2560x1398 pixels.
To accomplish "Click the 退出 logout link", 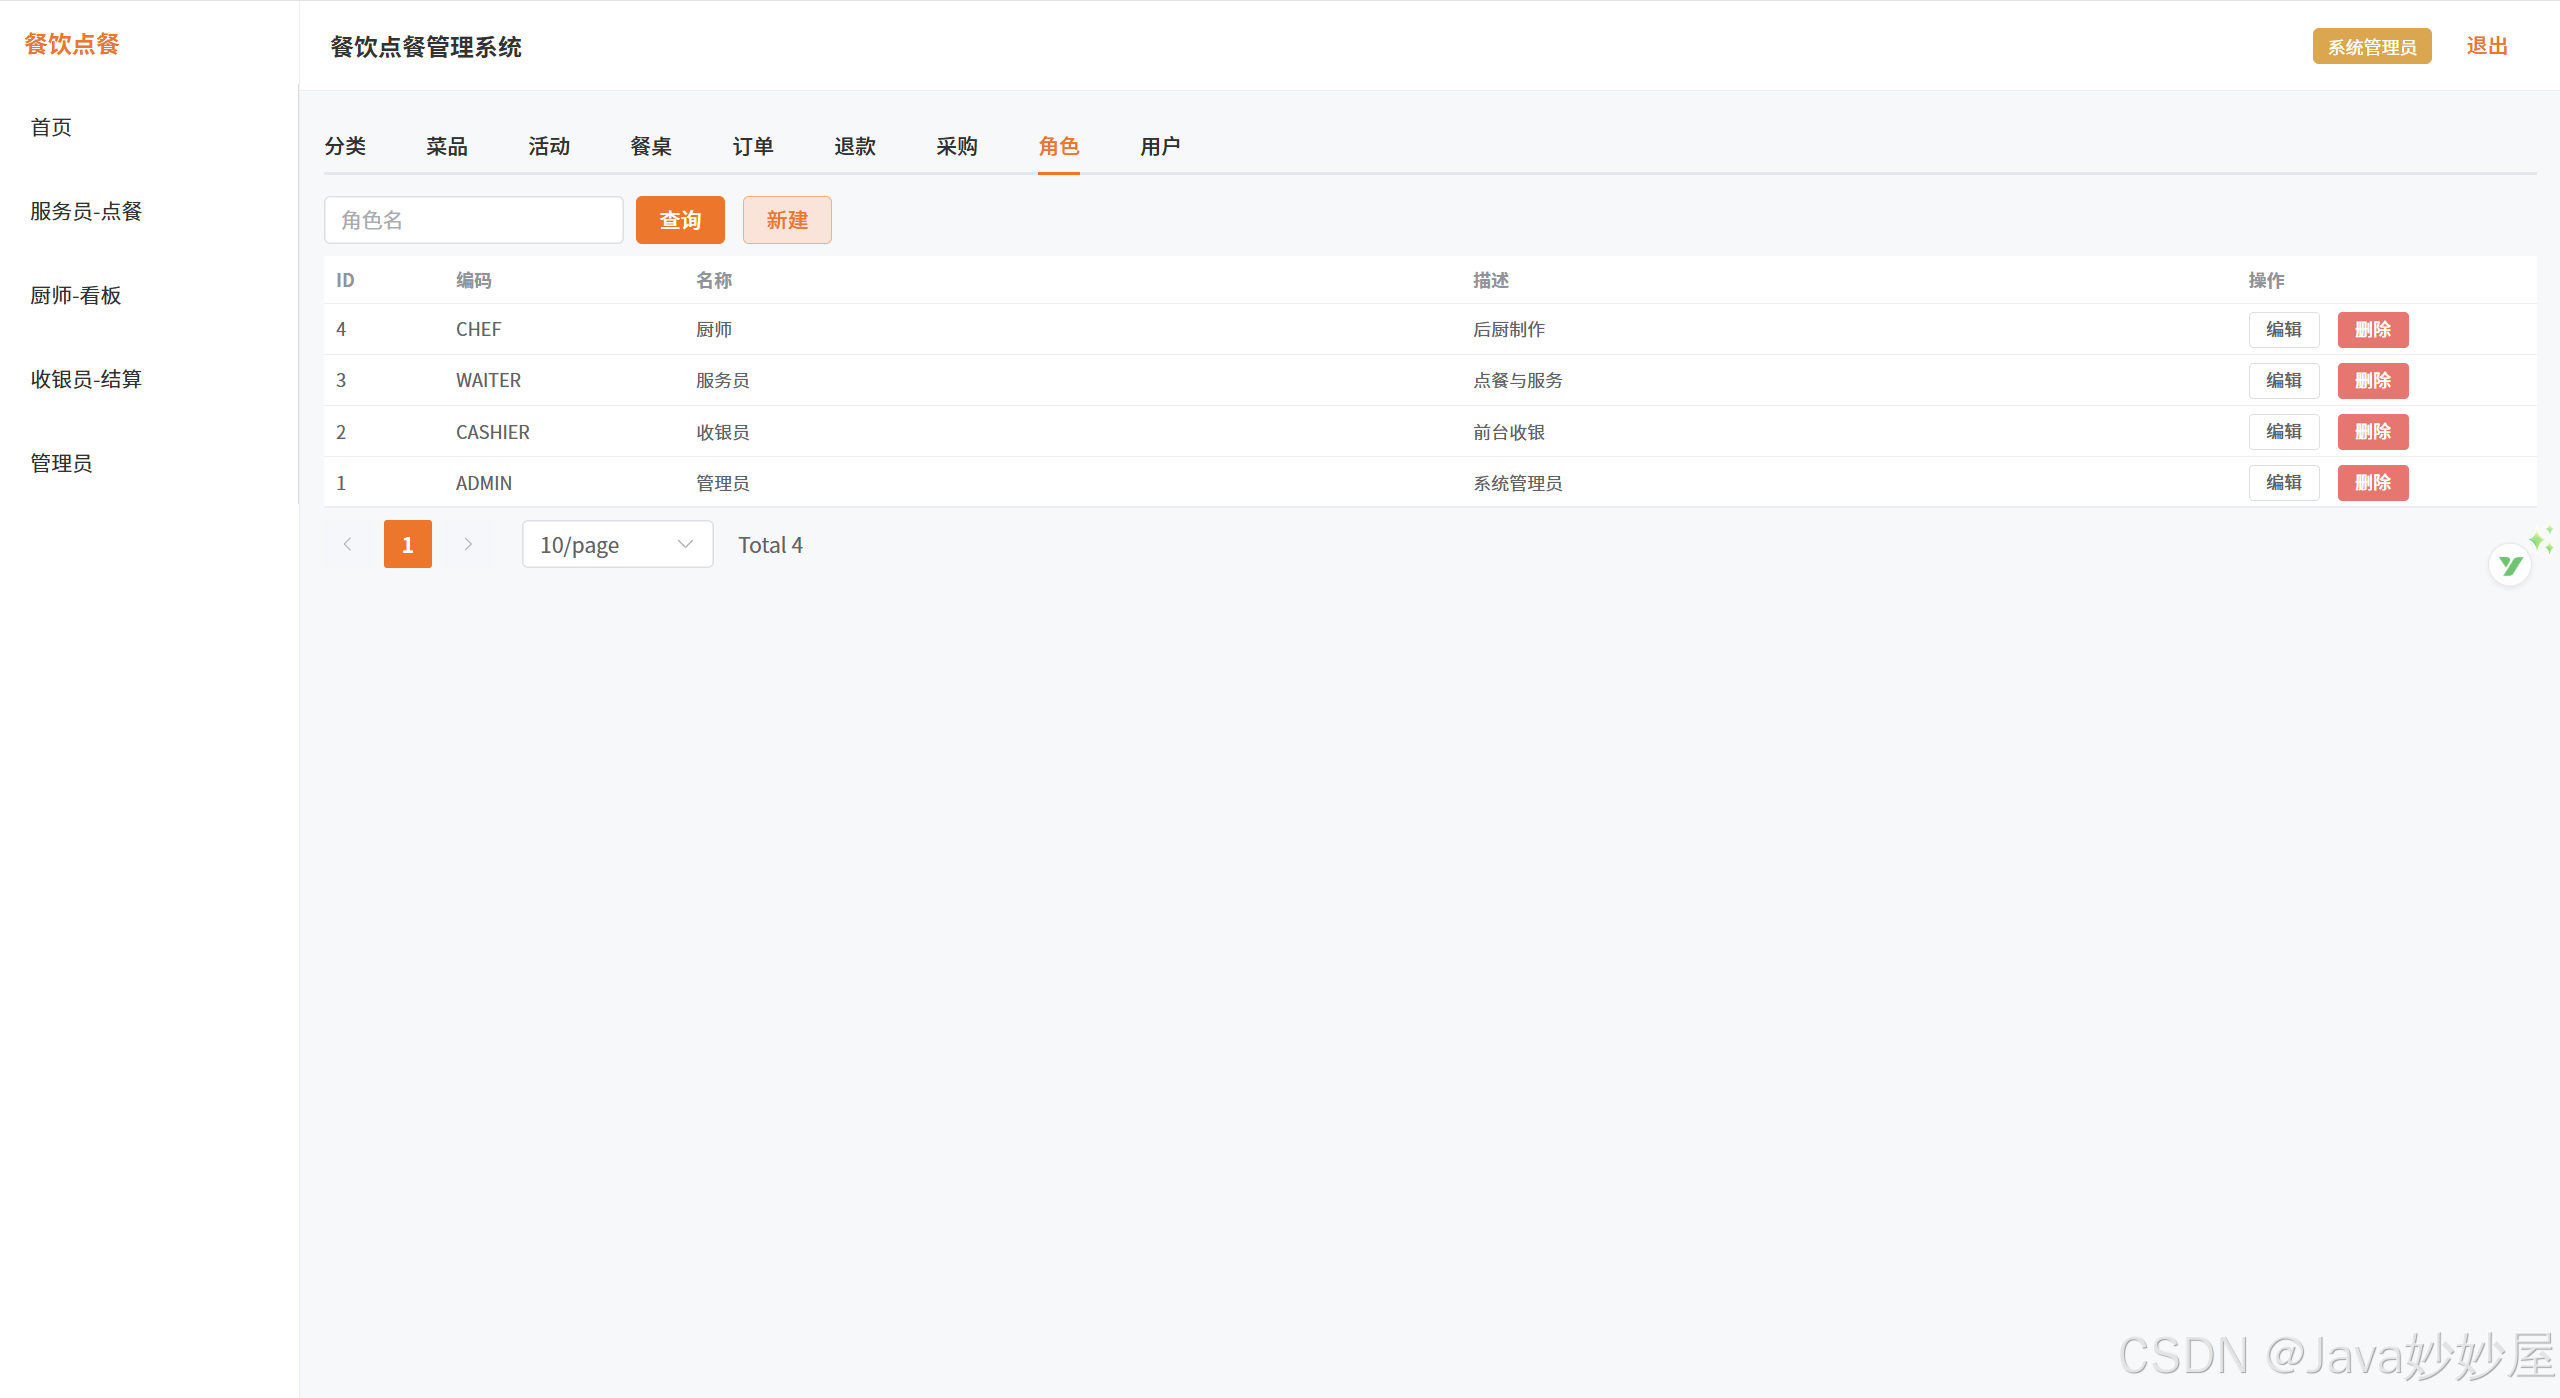I will (x=2486, y=46).
